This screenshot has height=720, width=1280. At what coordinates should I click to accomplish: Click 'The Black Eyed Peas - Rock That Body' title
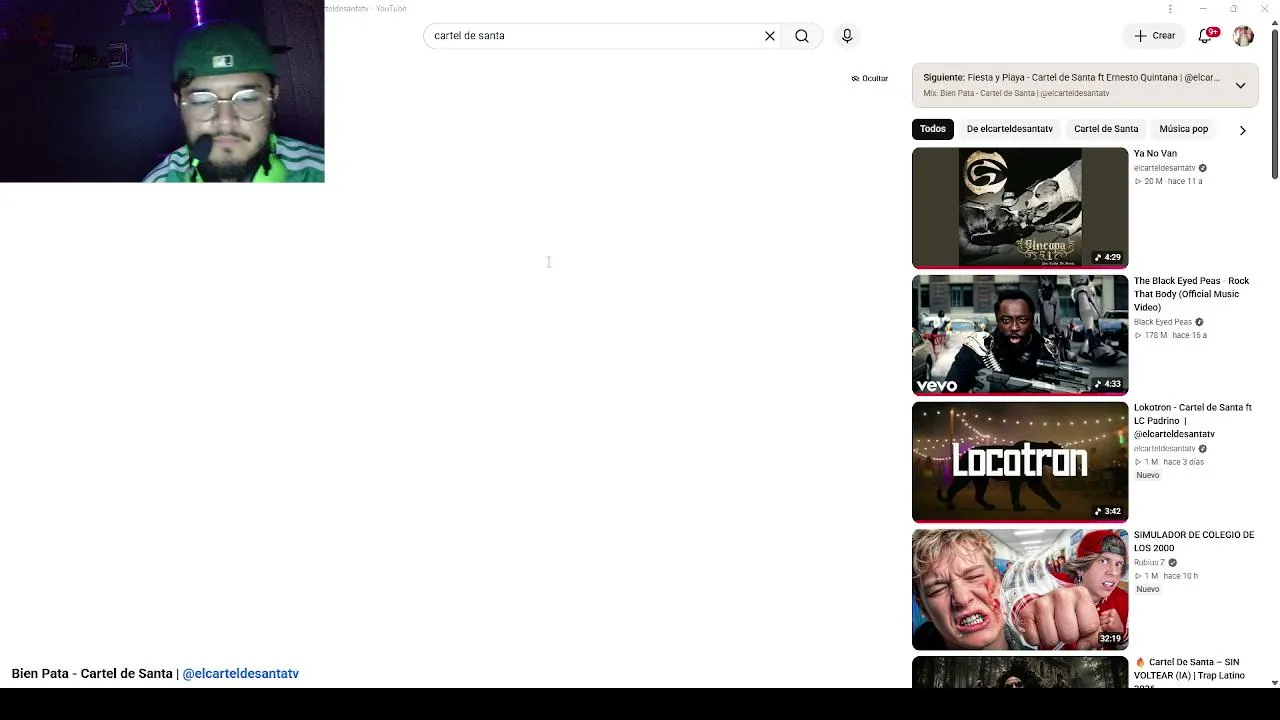tap(1192, 294)
